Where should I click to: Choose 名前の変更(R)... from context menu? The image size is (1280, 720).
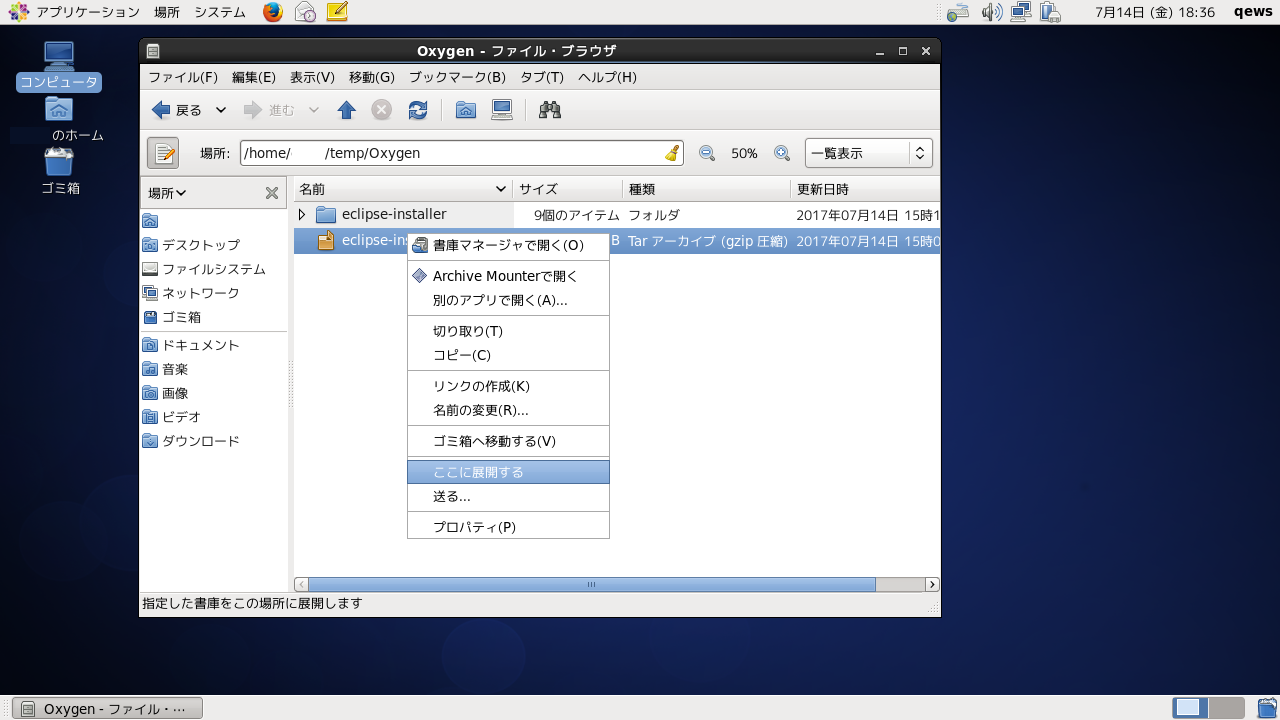[508, 410]
